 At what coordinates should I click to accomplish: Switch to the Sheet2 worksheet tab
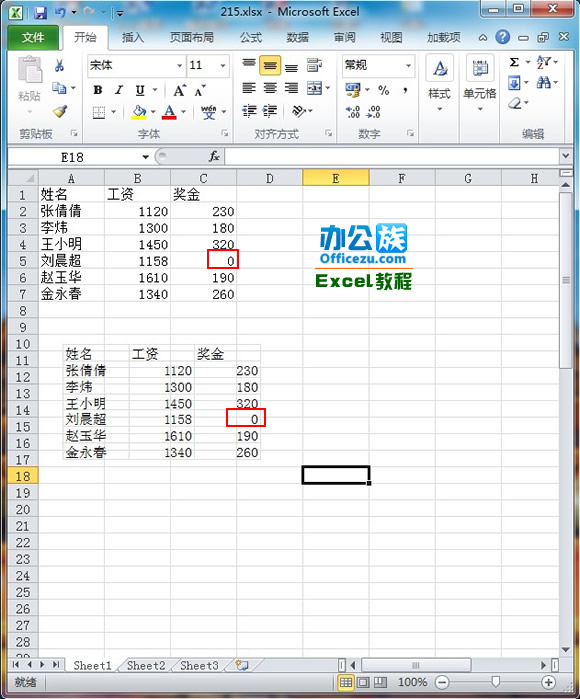(x=146, y=666)
